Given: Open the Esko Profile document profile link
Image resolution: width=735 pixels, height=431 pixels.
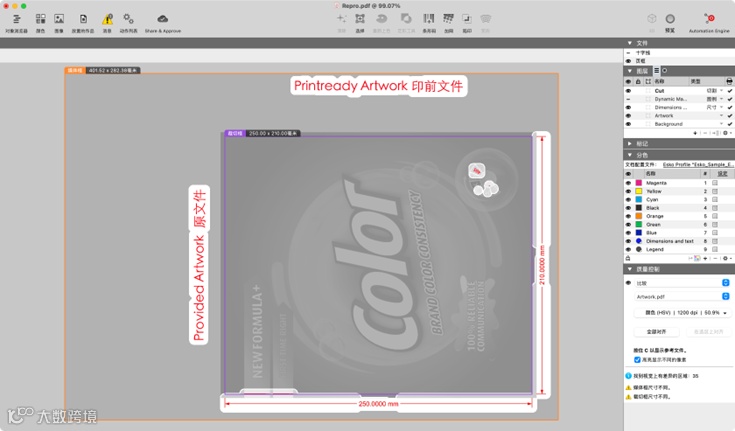Looking at the screenshot, I should tap(698, 165).
